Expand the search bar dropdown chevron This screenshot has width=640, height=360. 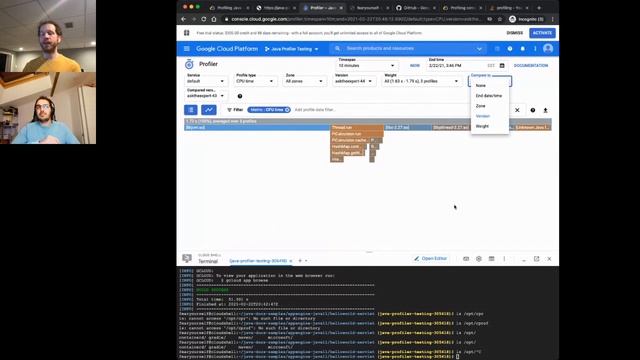479,49
